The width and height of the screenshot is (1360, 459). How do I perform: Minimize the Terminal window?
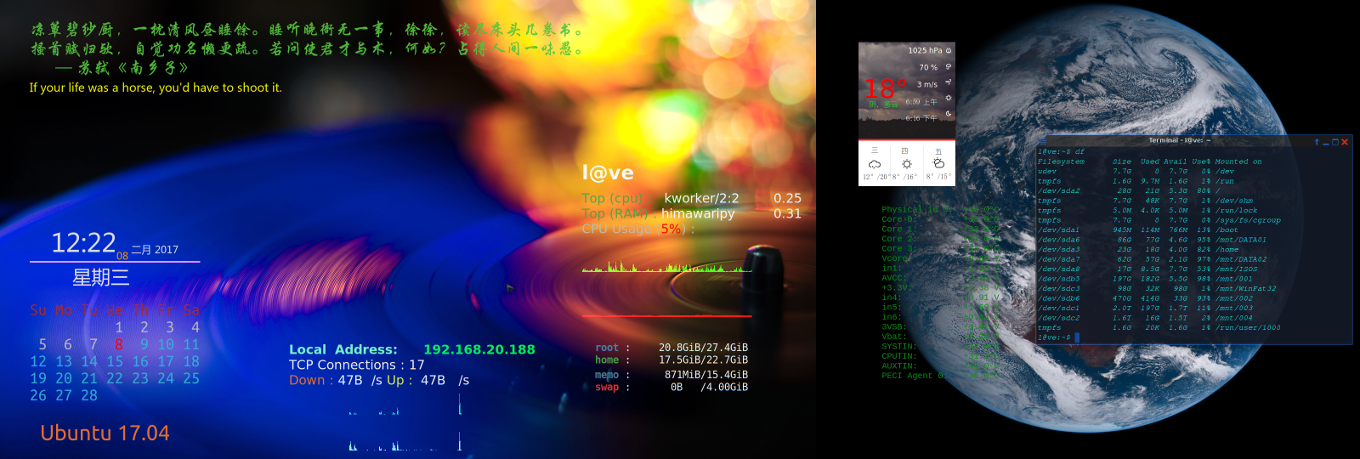coord(1326,142)
